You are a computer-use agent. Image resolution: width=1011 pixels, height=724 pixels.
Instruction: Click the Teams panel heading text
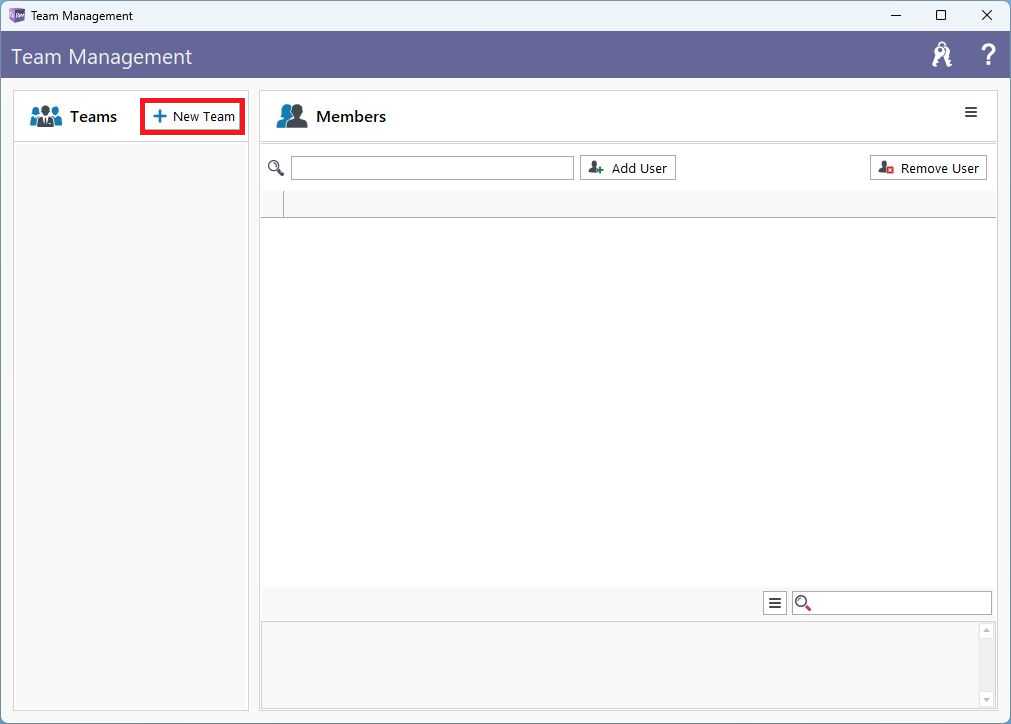93,117
